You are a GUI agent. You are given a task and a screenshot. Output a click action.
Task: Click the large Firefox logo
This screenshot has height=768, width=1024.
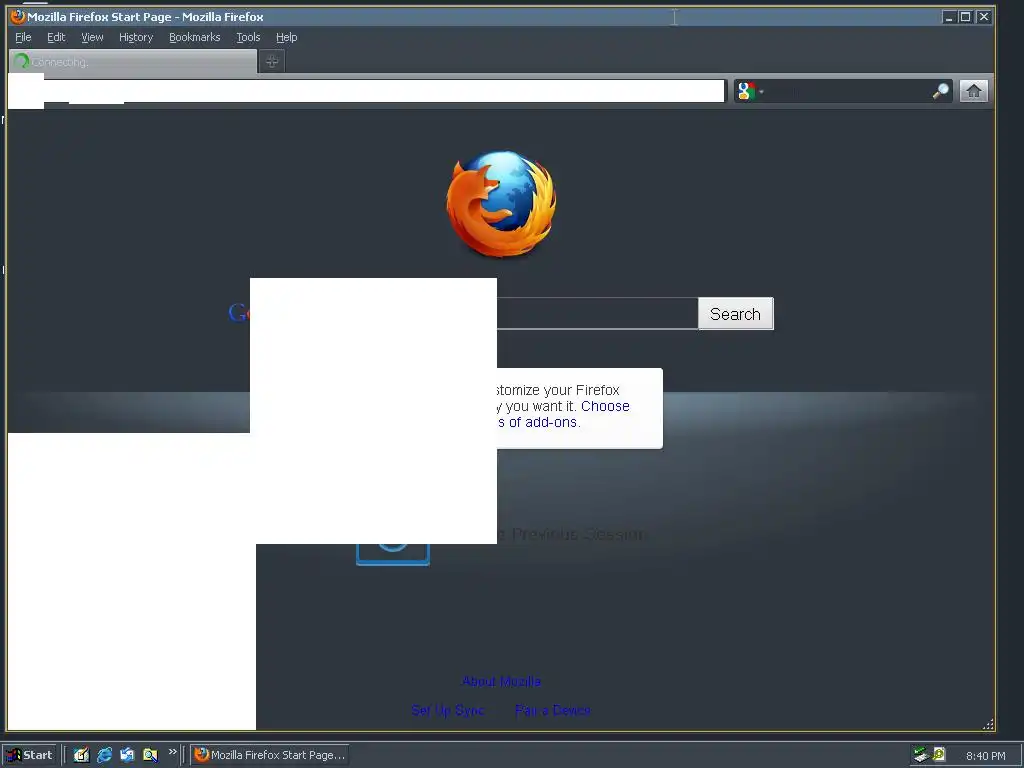(502, 204)
